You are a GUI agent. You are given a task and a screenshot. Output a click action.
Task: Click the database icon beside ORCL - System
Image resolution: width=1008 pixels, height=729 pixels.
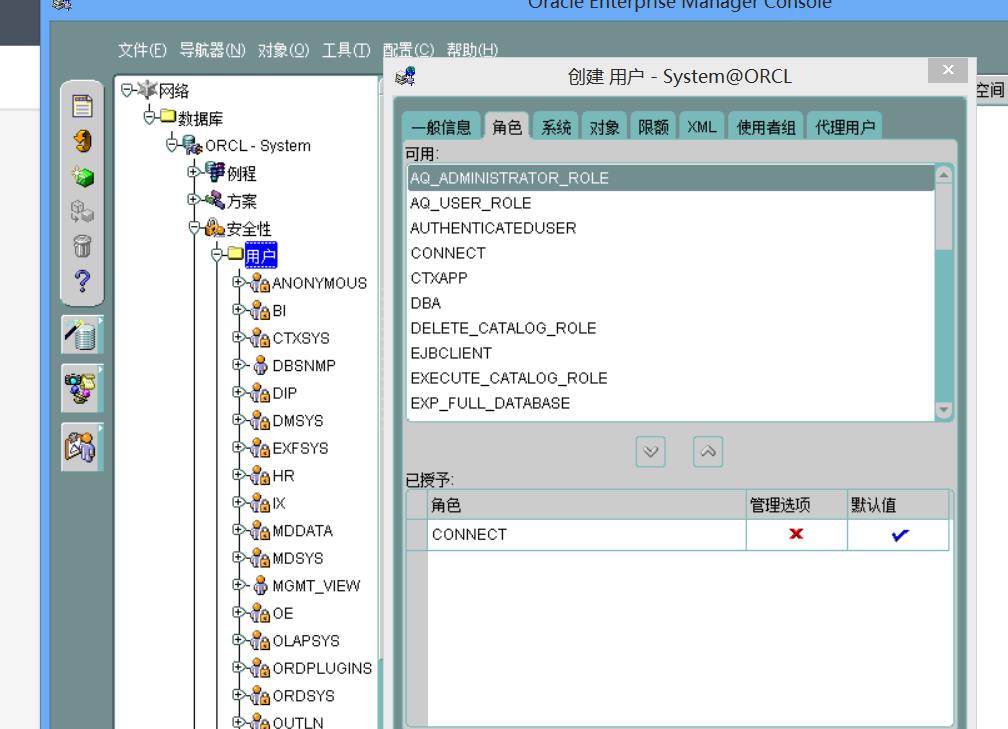pos(192,145)
